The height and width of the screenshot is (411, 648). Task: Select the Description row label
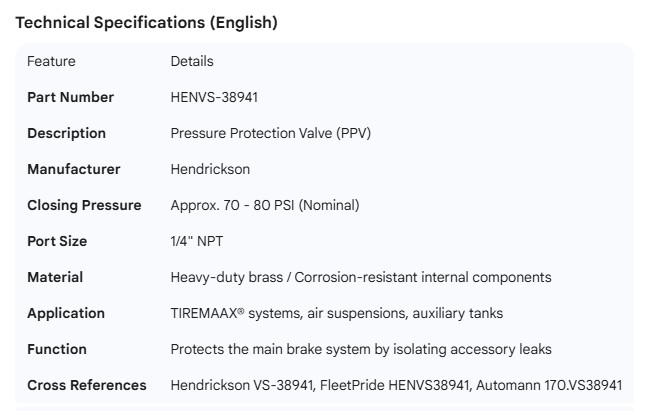click(x=66, y=133)
